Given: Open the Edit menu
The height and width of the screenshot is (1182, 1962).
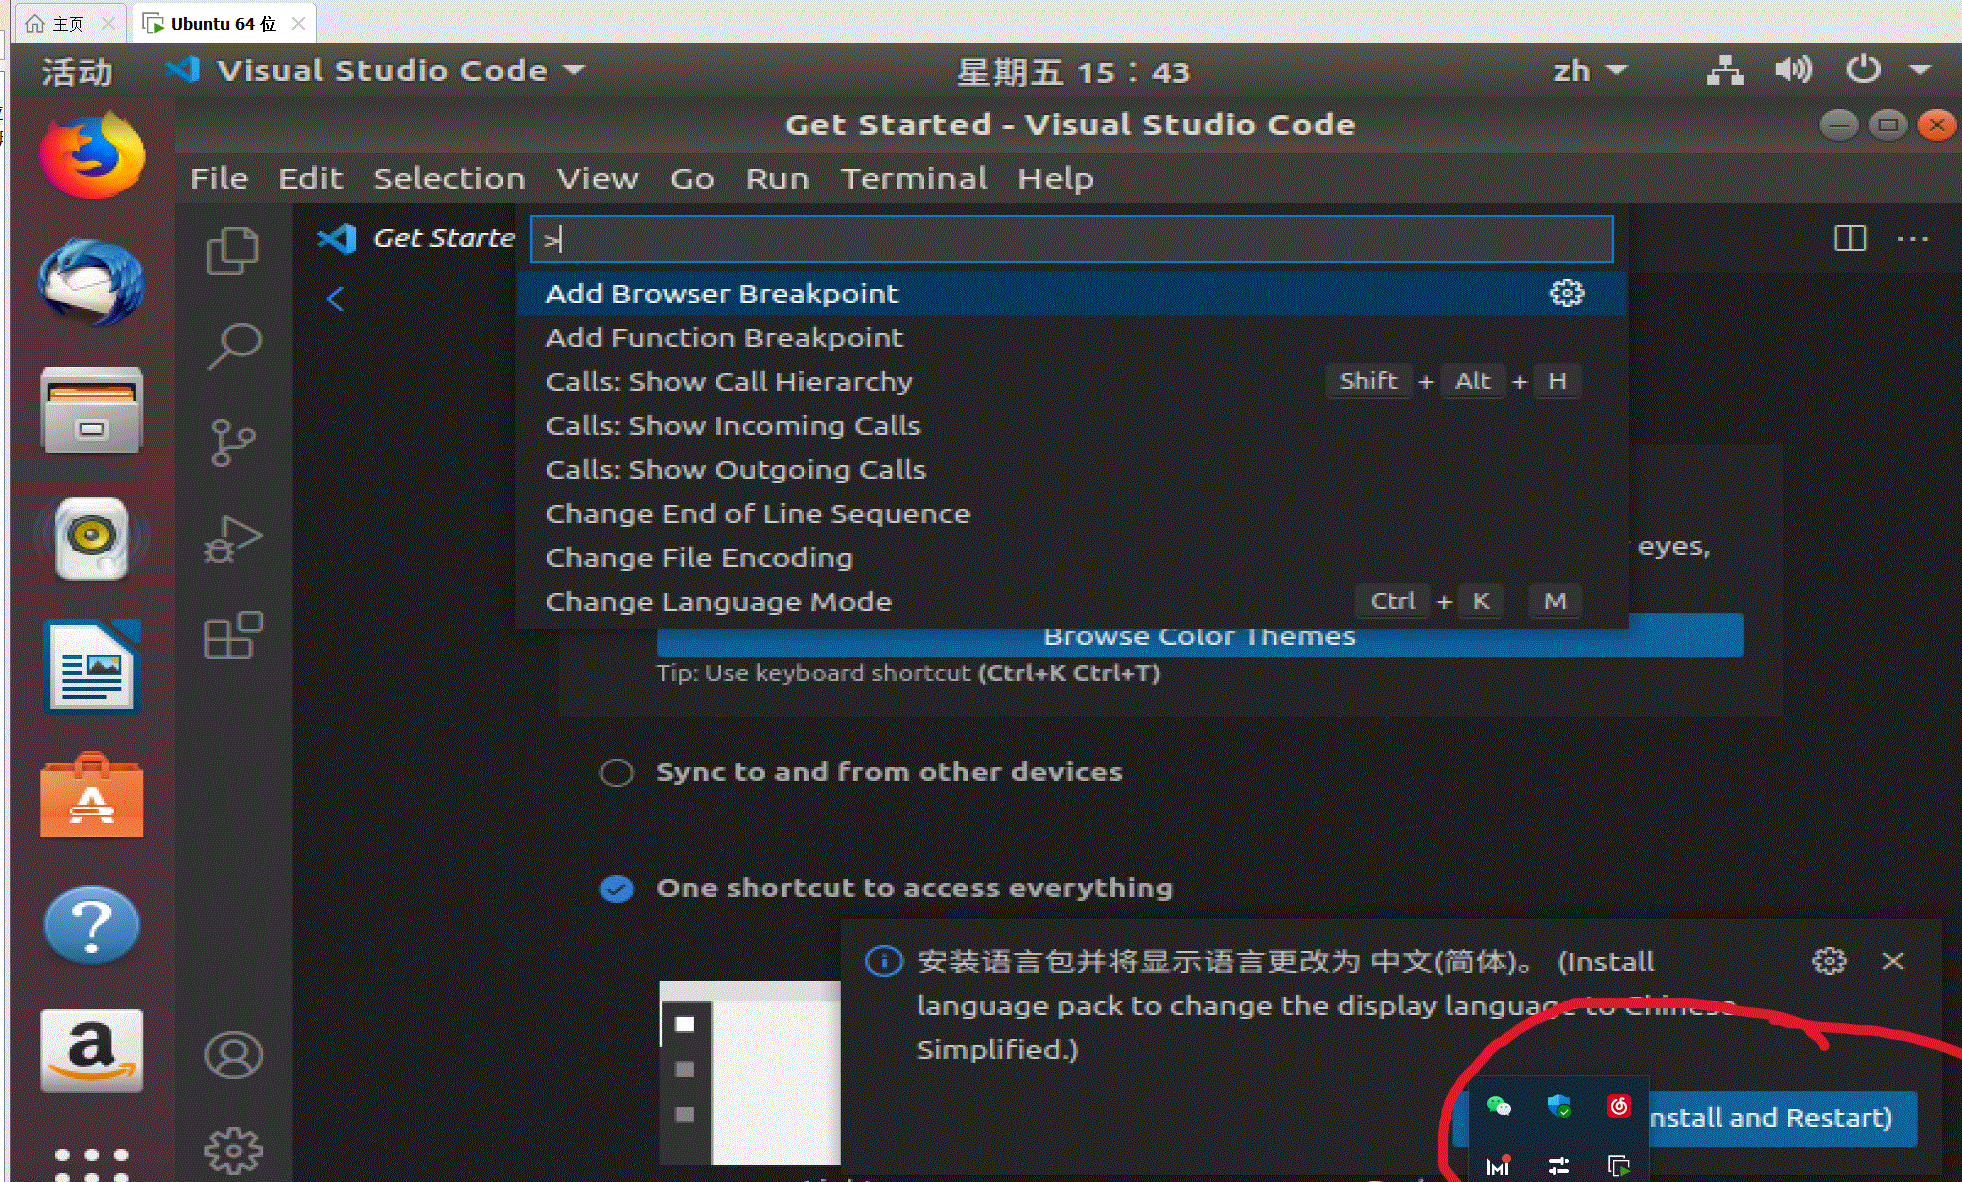Looking at the screenshot, I should coord(310,179).
